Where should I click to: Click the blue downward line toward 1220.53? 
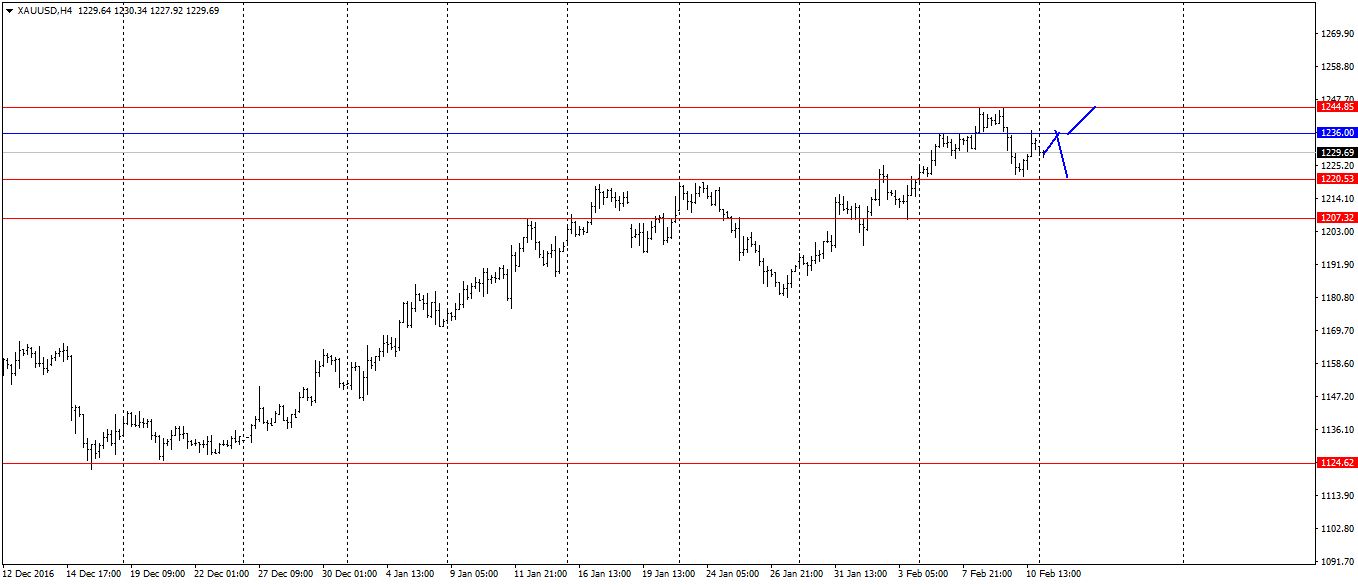pyautogui.click(x=1063, y=156)
